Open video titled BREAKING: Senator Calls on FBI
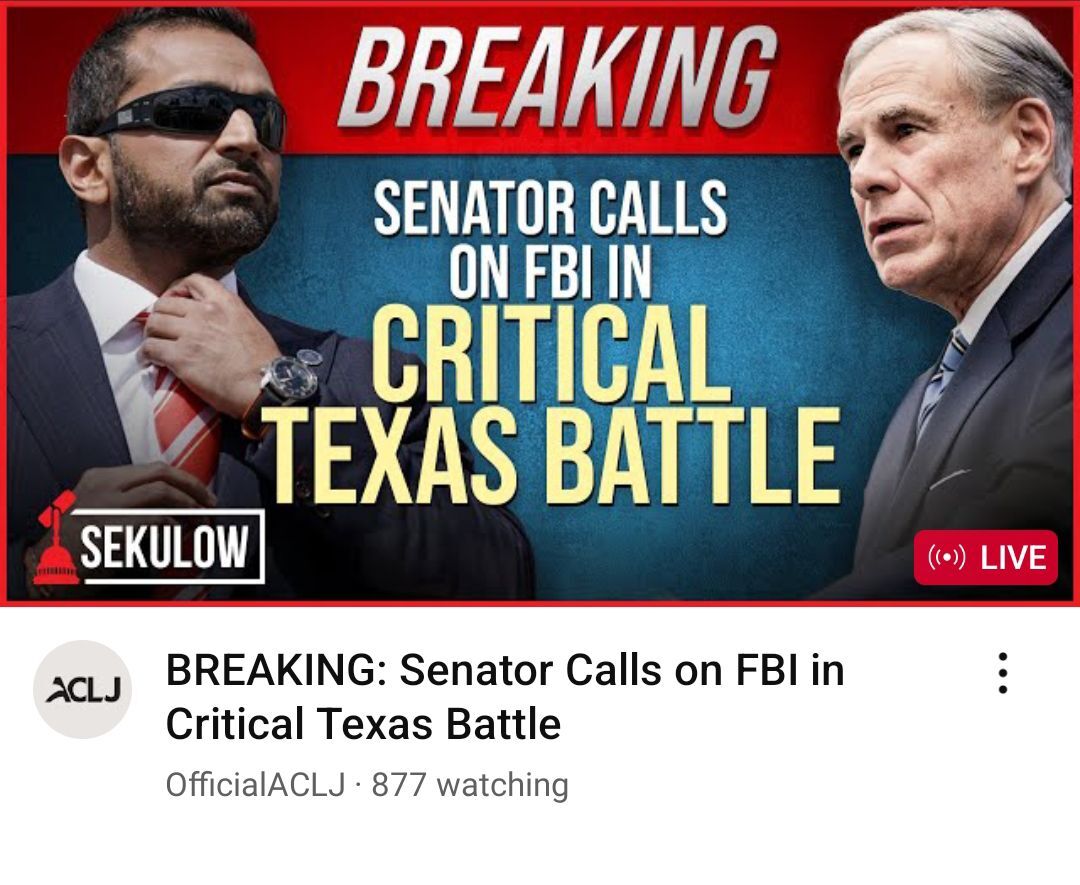 (505, 696)
